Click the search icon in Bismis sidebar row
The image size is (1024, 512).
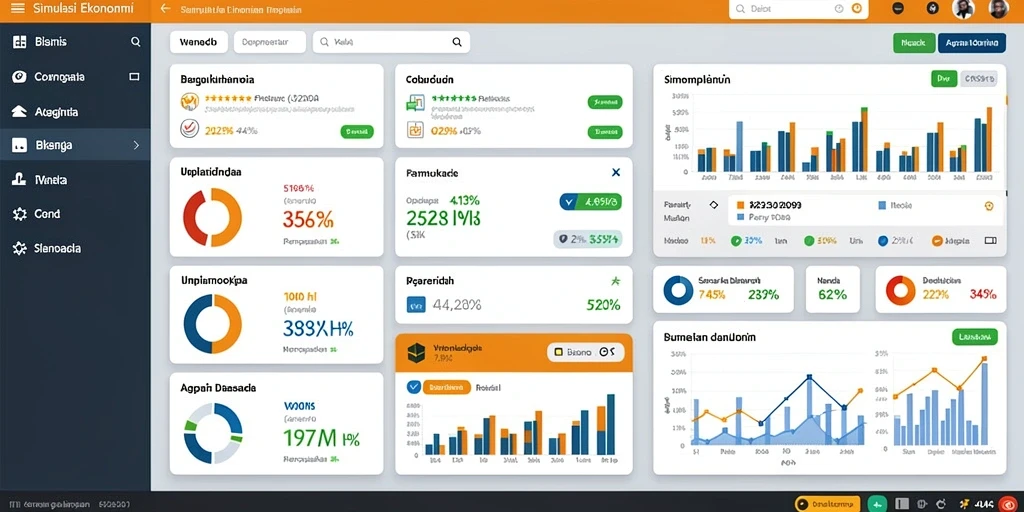point(136,42)
